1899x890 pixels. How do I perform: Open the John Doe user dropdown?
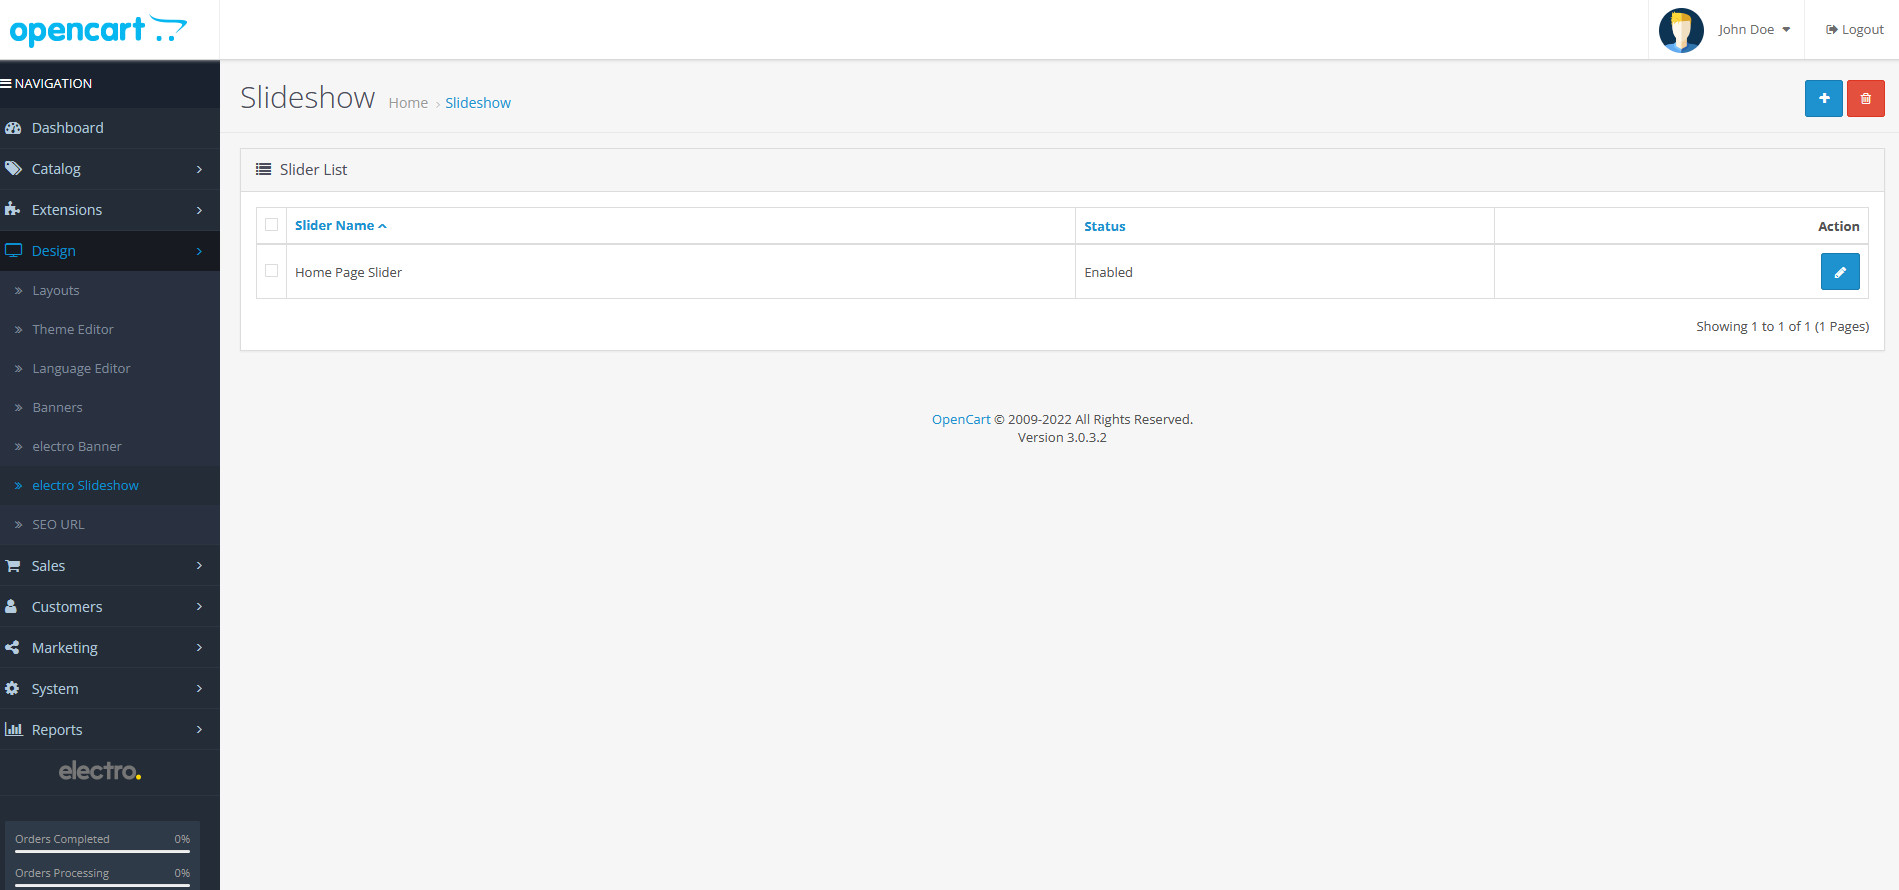click(x=1754, y=30)
